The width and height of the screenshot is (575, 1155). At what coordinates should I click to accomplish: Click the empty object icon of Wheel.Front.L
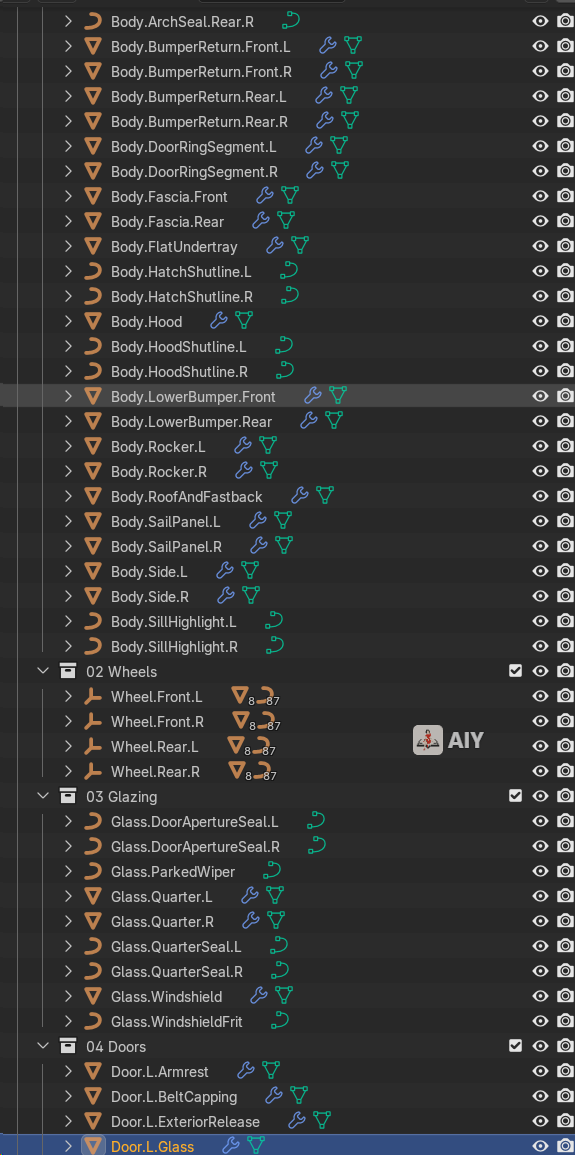(x=92, y=696)
